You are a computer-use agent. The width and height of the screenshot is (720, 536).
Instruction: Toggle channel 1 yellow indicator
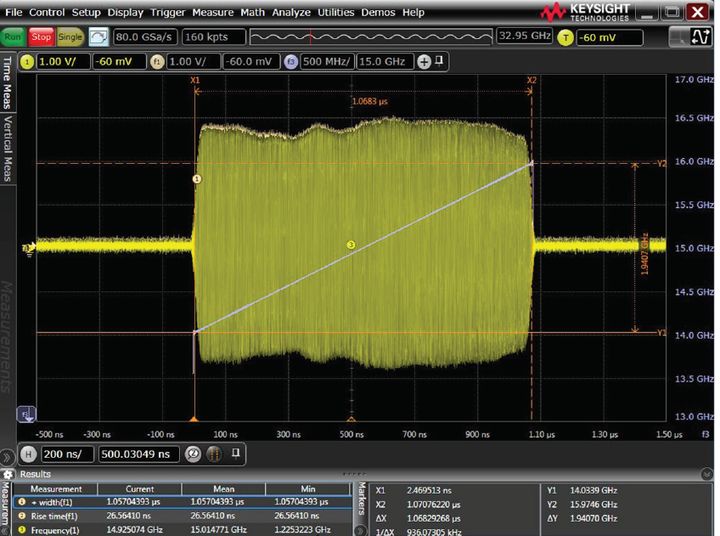(x=27, y=61)
